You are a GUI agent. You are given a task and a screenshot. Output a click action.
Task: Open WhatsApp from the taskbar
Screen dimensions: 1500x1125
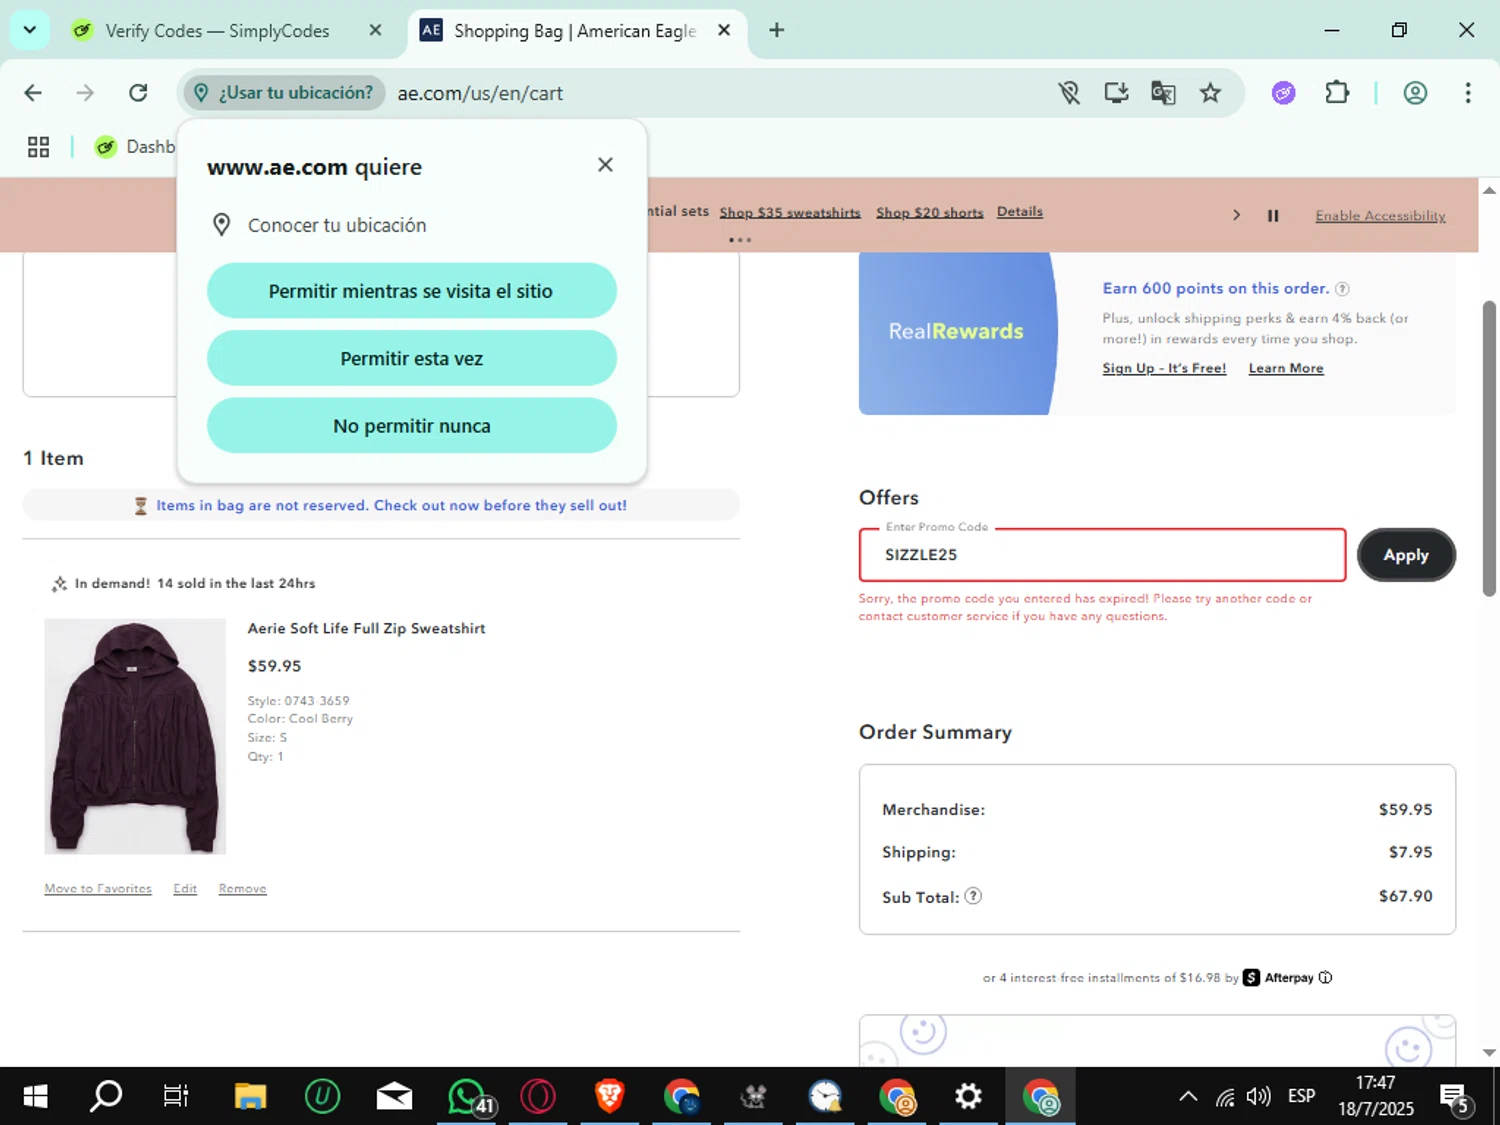click(468, 1096)
